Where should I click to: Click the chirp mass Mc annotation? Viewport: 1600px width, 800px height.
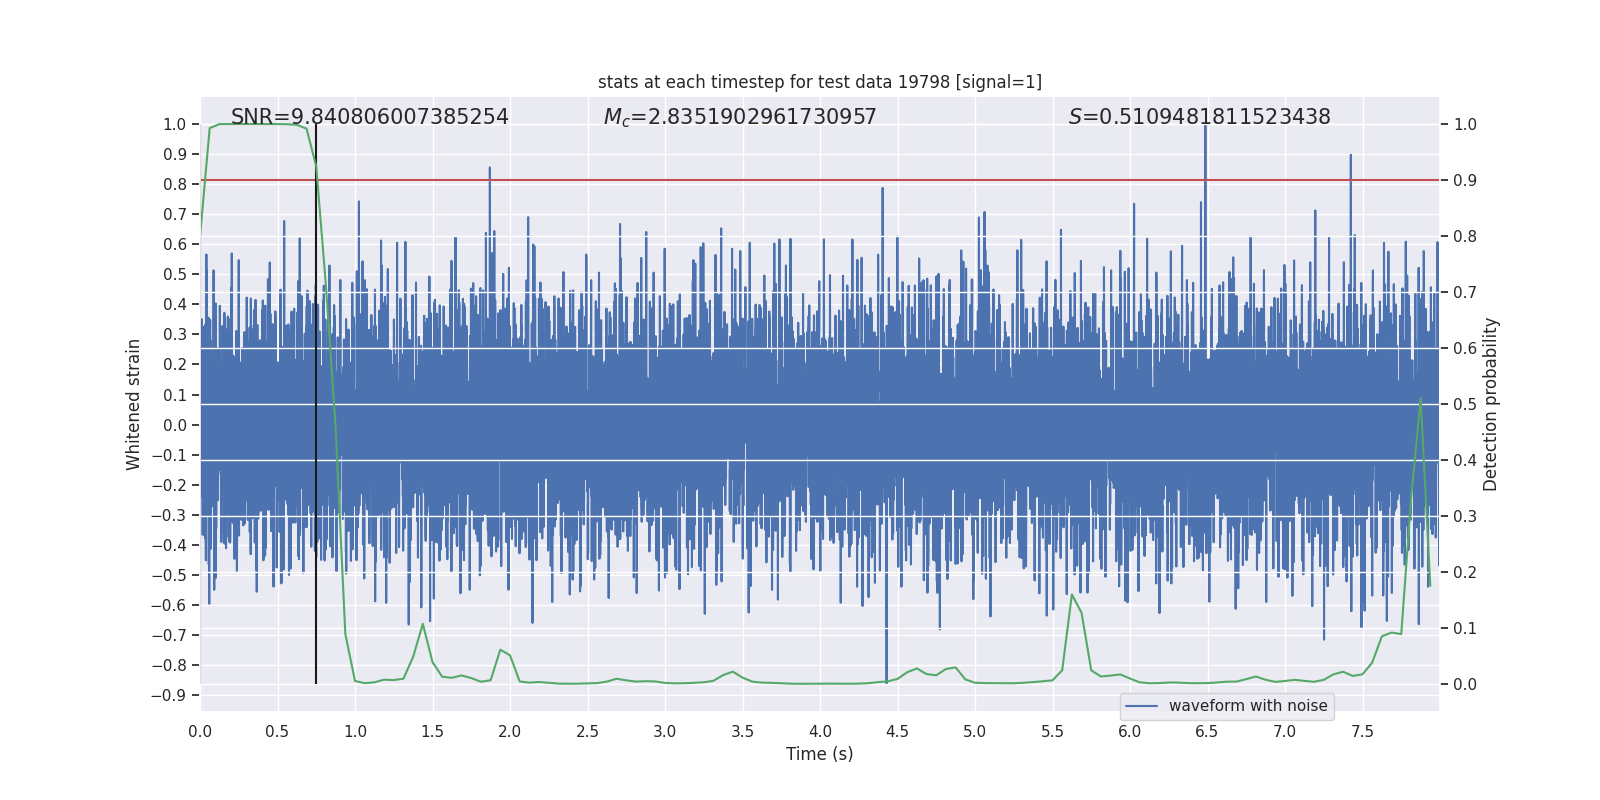[739, 117]
